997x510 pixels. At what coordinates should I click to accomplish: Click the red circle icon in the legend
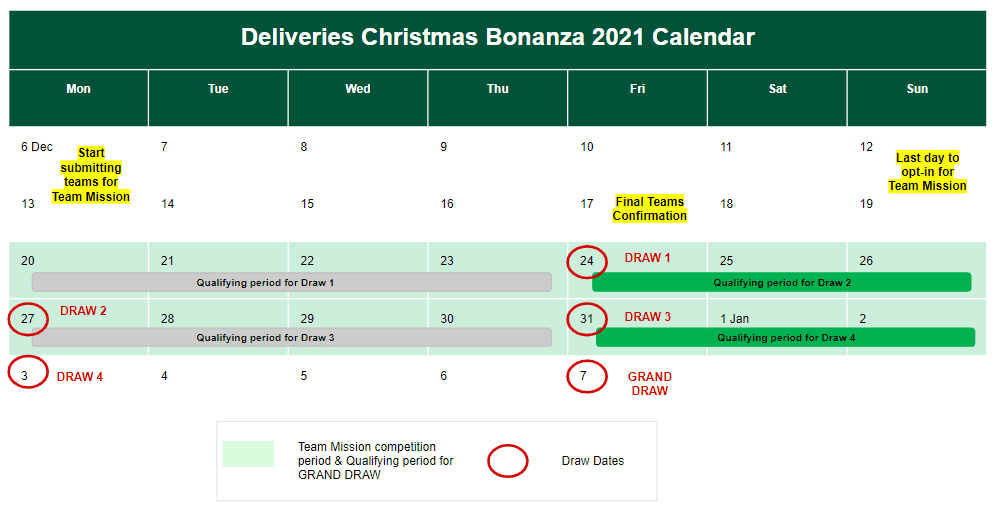pyautogui.click(x=507, y=461)
